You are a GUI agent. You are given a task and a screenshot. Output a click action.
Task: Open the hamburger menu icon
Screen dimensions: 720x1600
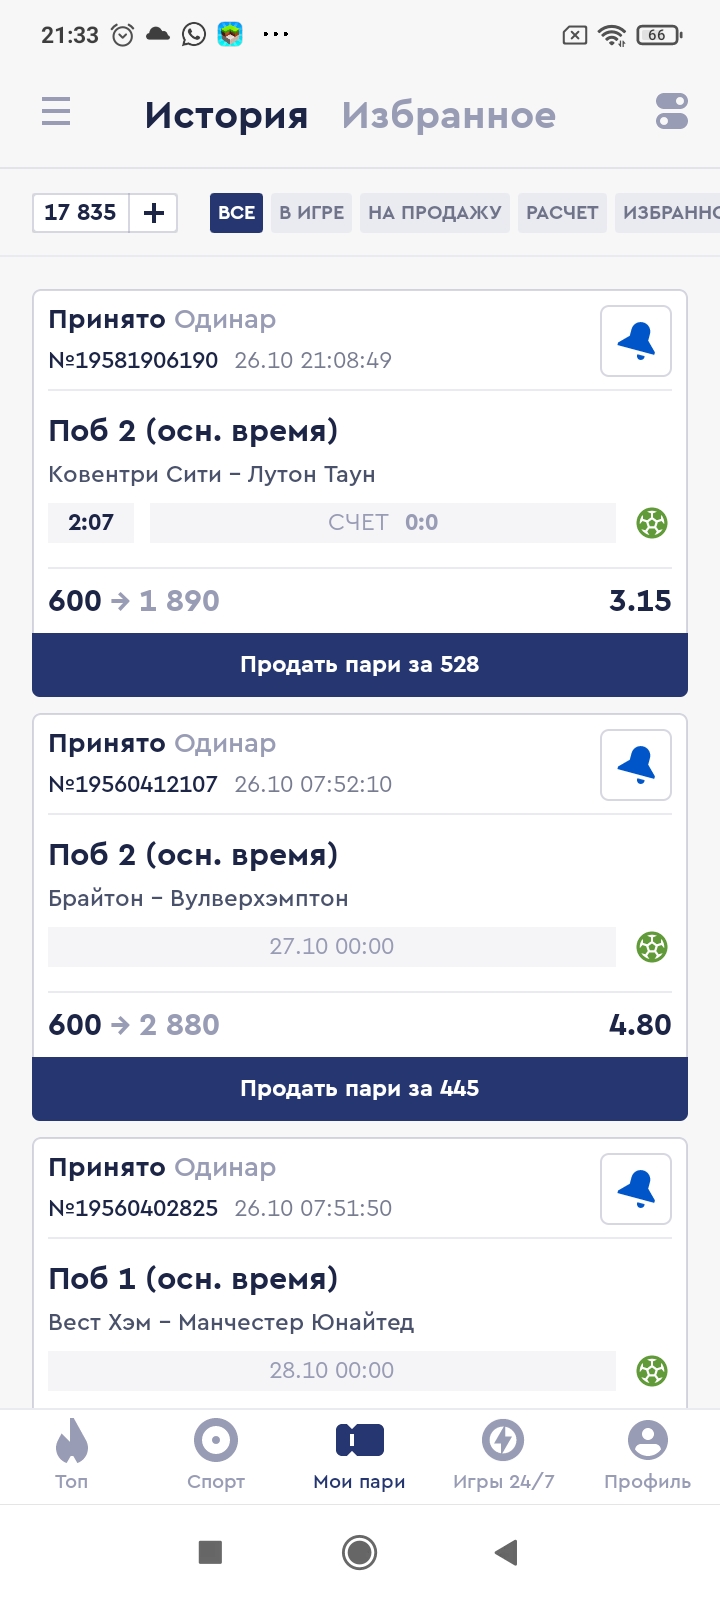[56, 111]
